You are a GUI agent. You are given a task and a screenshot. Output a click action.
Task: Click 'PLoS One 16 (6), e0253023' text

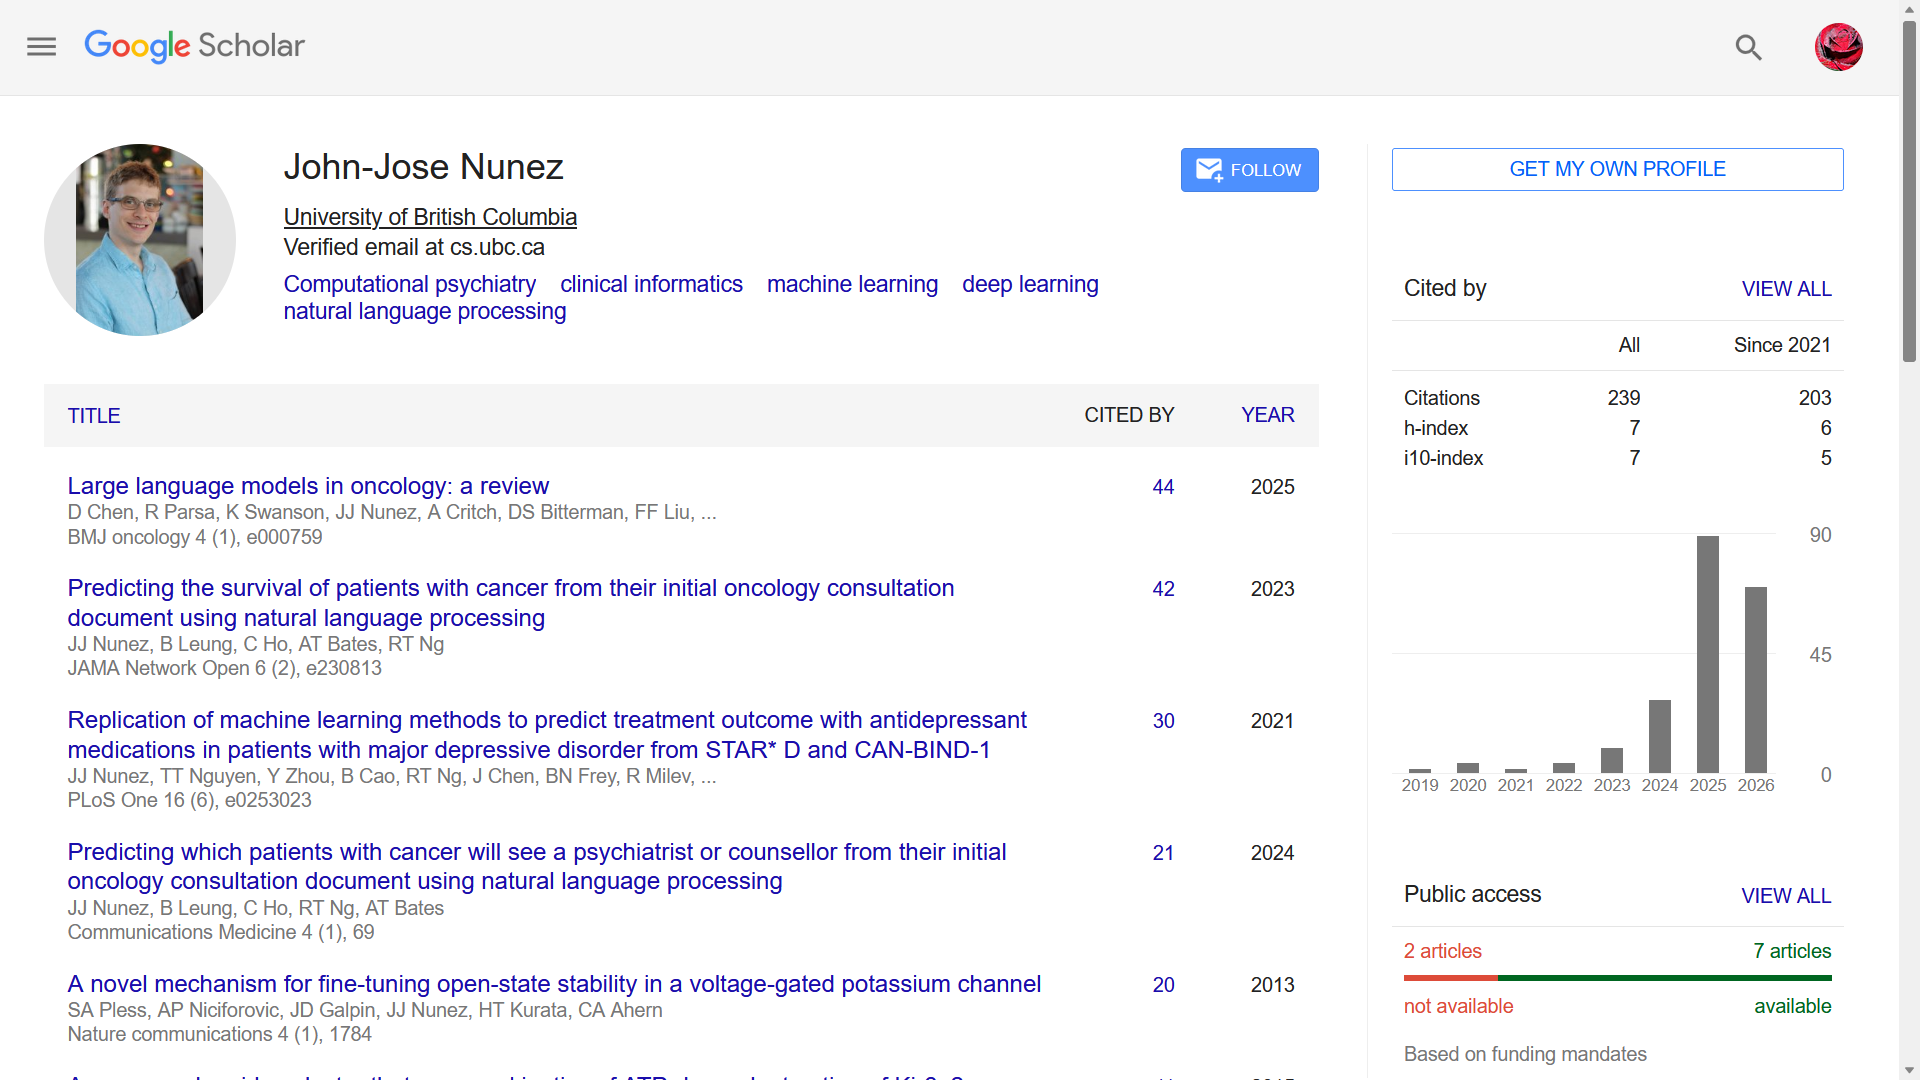[x=190, y=800]
